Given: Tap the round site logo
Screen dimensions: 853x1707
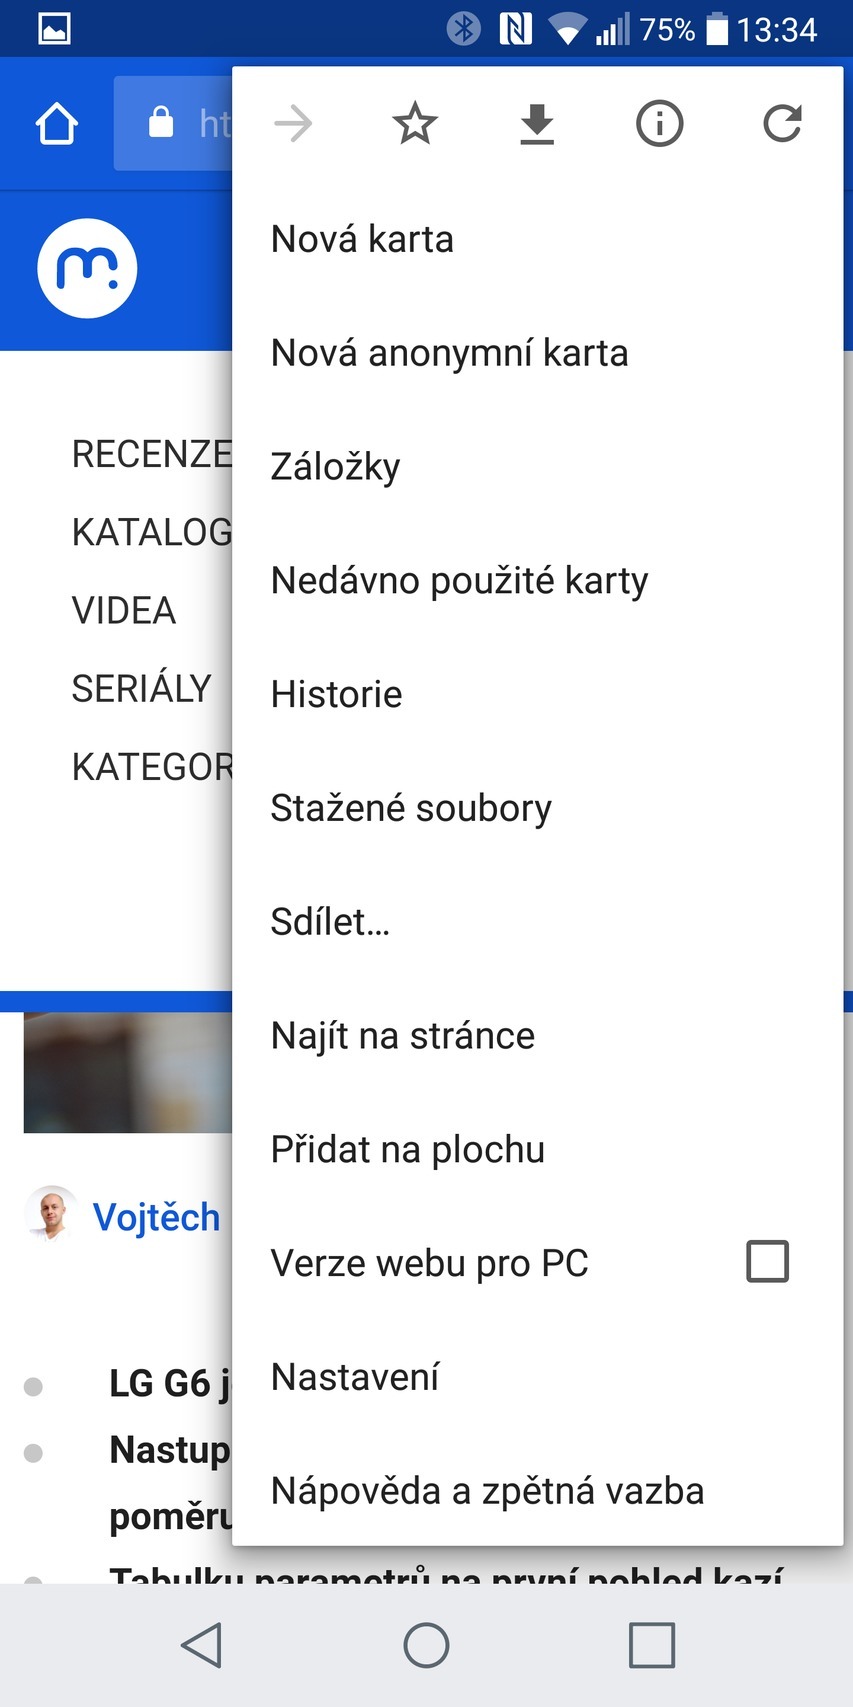Looking at the screenshot, I should [87, 268].
